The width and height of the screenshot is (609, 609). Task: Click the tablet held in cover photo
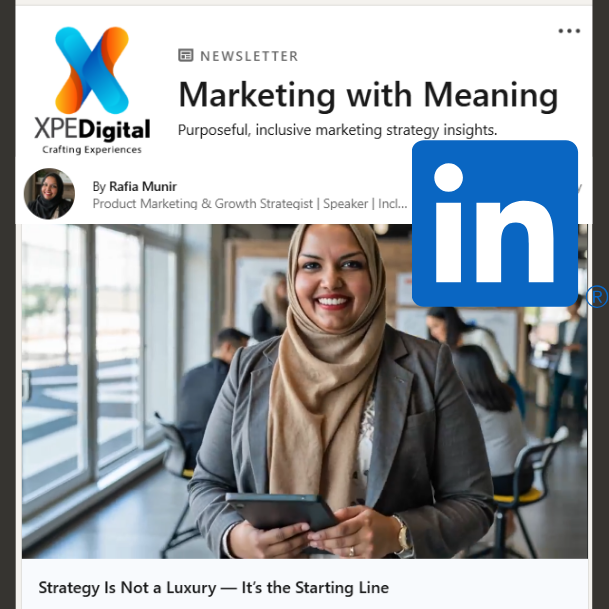281,512
